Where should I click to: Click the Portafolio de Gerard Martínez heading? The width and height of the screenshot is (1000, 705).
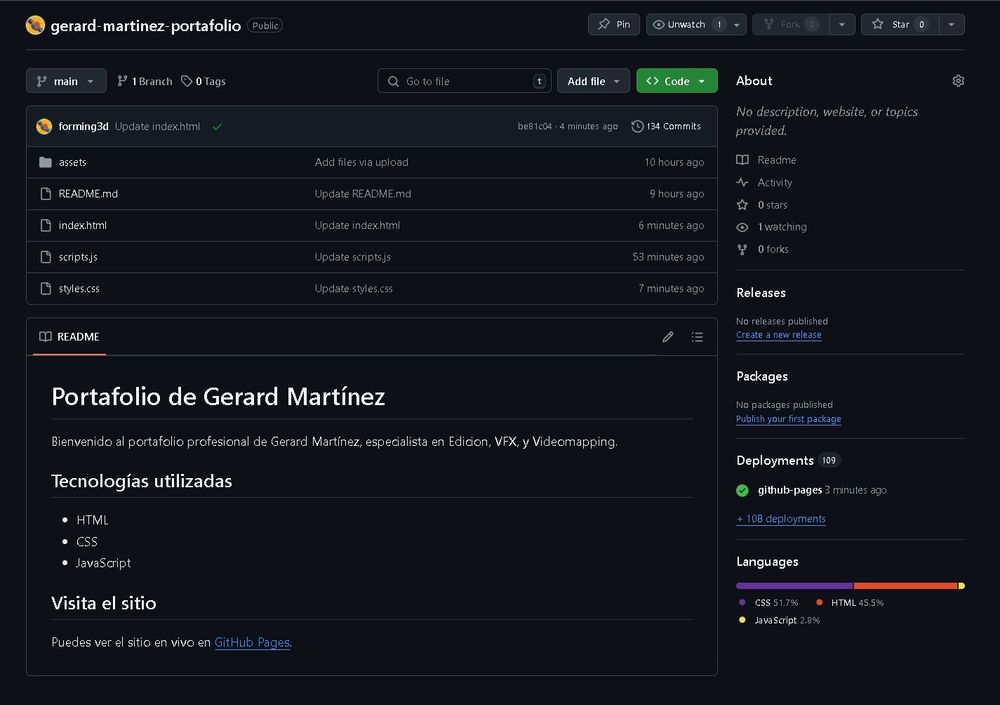pos(218,396)
